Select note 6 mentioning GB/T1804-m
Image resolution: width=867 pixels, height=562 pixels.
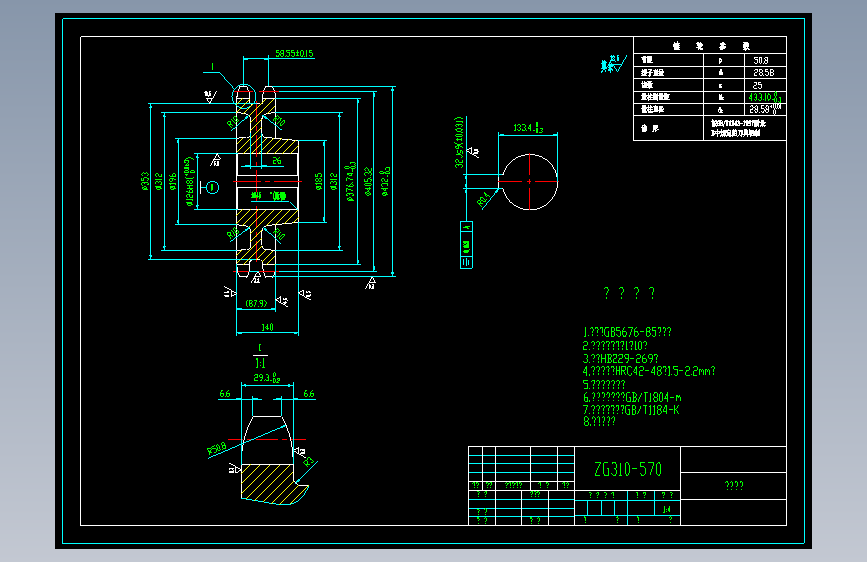coord(632,397)
